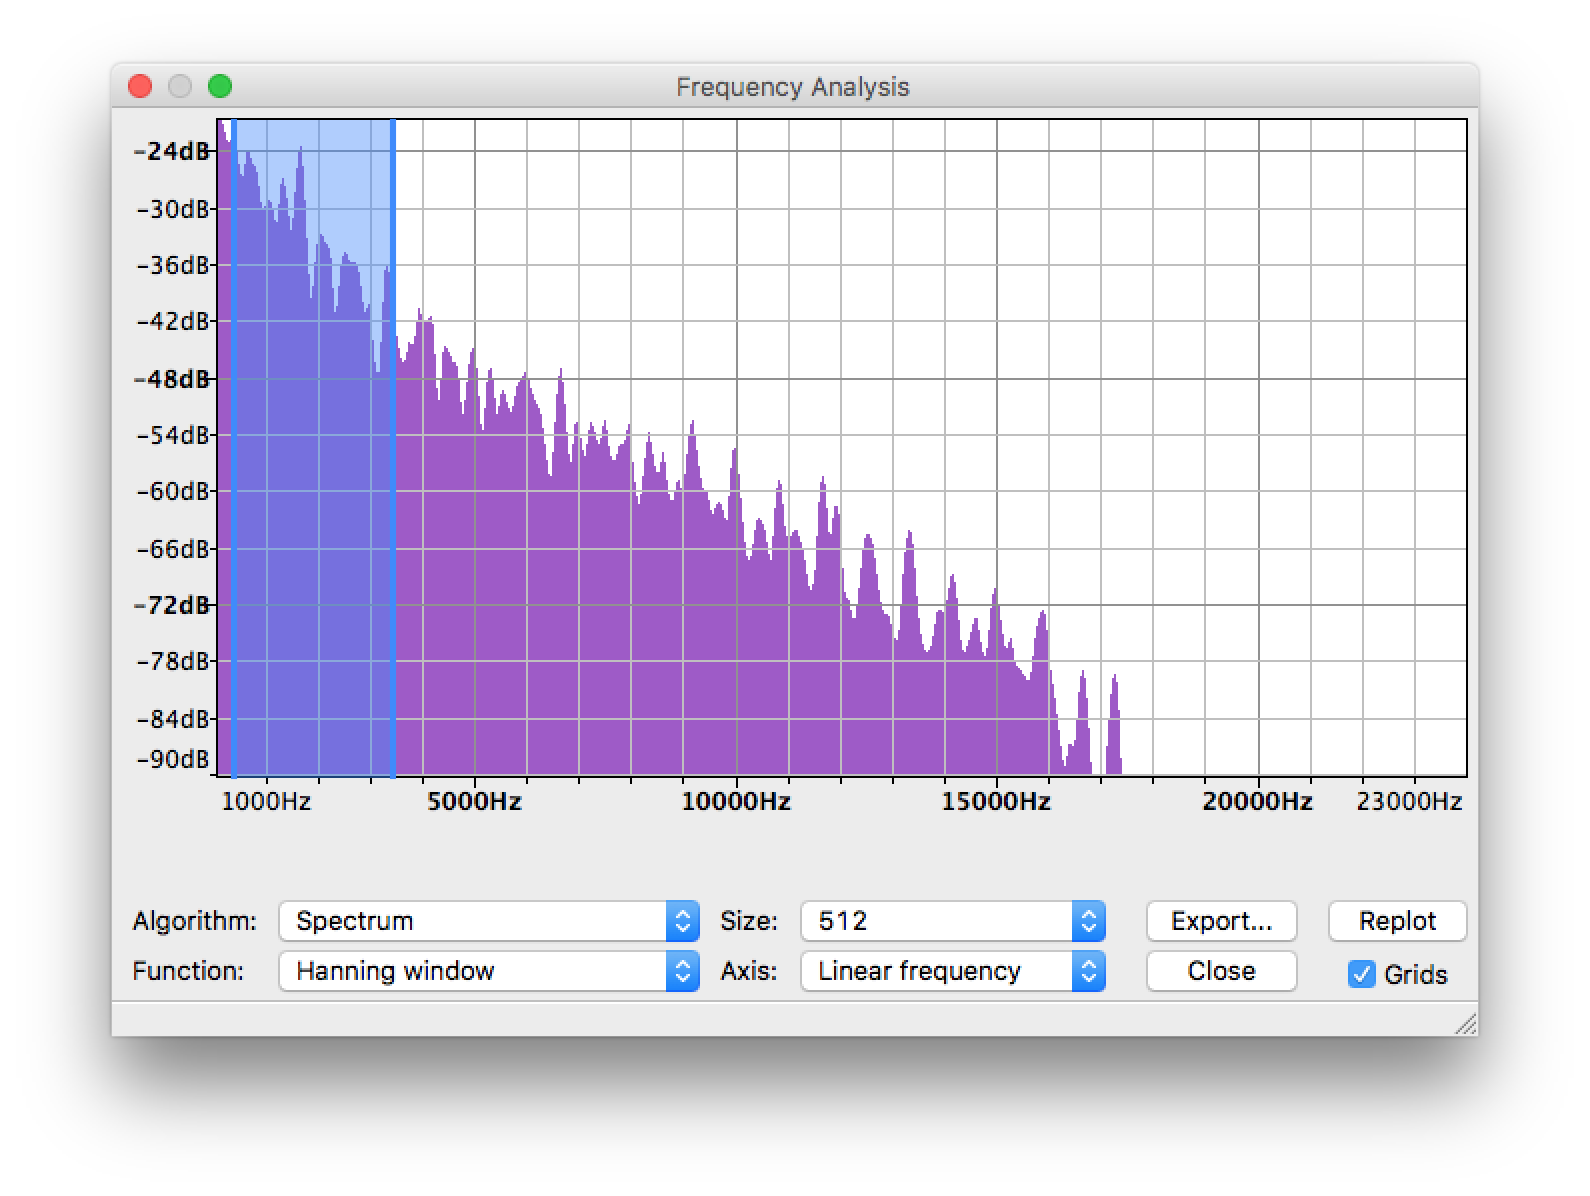The image size is (1590, 1196).
Task: Click the Close button beside Axis
Action: point(1221,971)
